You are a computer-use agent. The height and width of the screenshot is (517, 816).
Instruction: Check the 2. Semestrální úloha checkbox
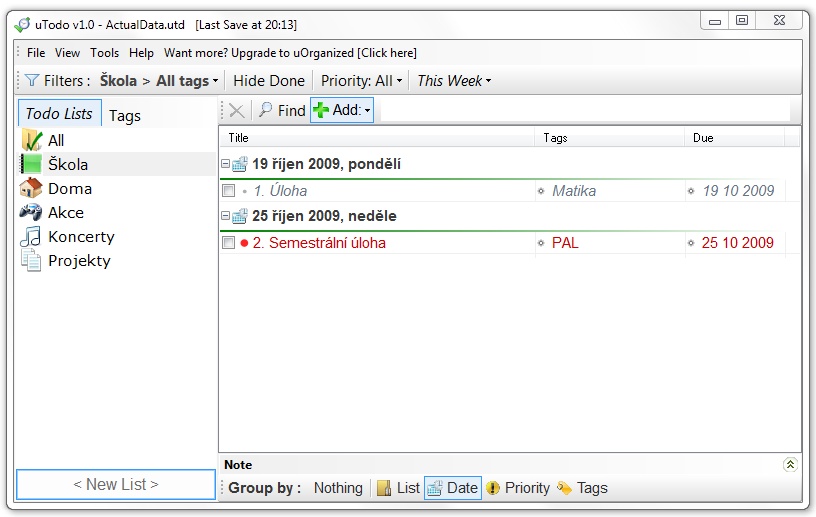click(228, 243)
